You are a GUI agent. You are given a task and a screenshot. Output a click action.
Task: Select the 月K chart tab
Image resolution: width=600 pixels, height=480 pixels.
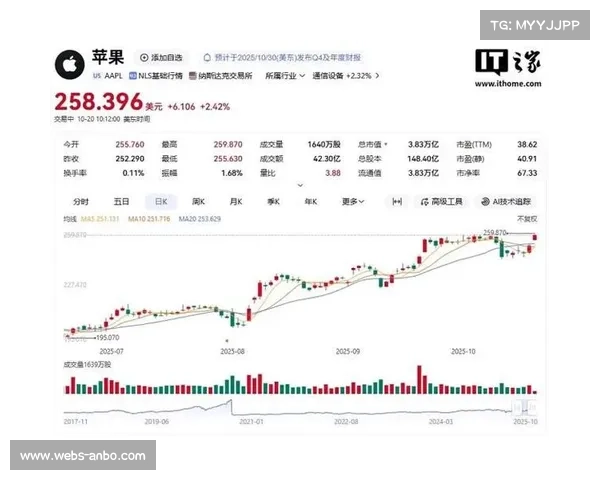[x=236, y=201]
